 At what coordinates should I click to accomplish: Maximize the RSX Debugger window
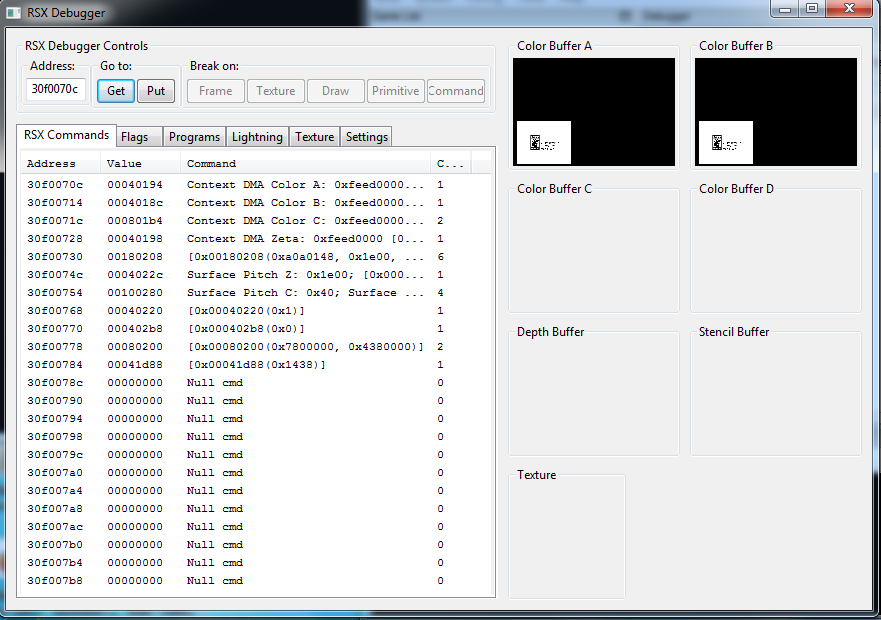811,9
